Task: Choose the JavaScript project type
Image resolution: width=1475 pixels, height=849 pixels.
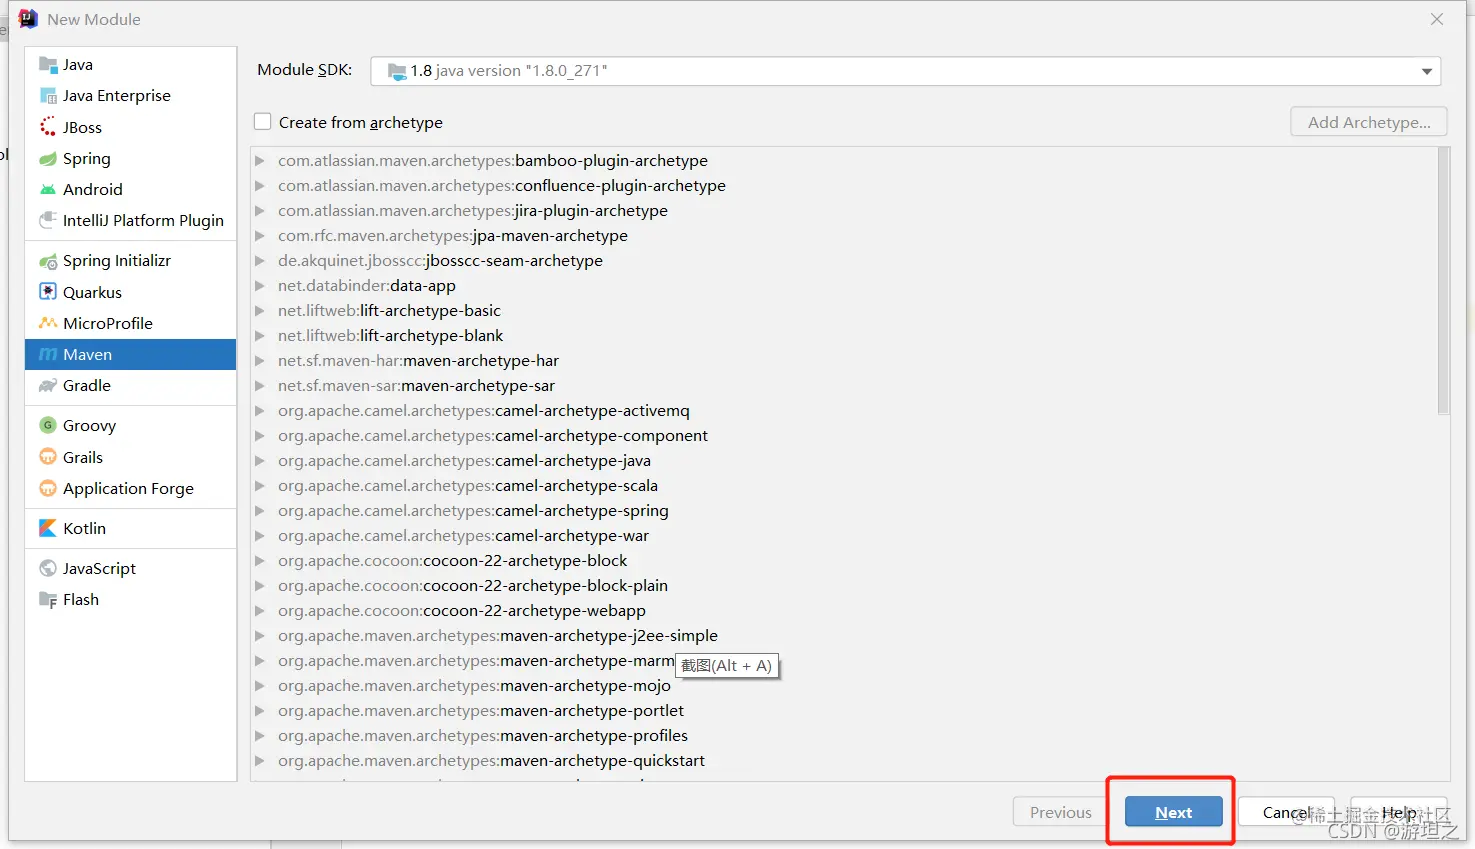Action: click(x=130, y=568)
